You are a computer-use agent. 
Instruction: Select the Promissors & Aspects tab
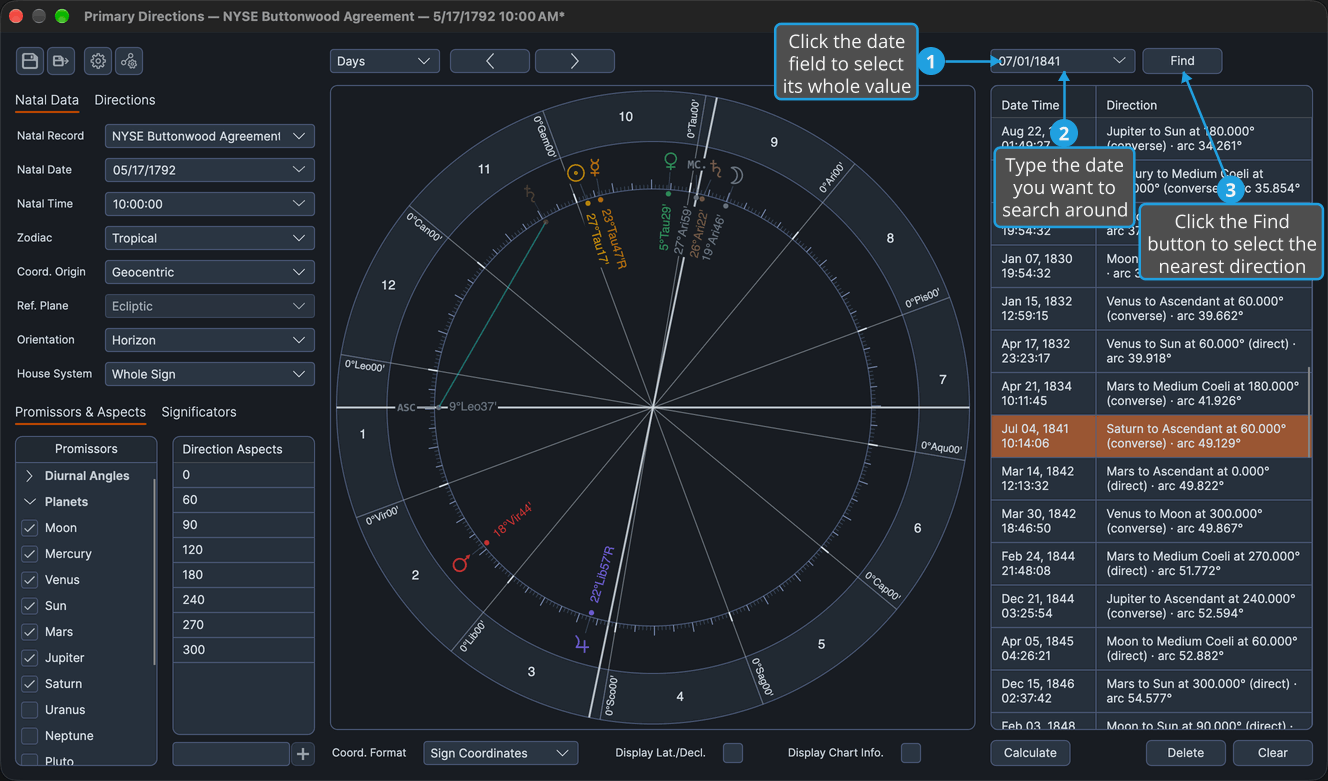click(80, 412)
